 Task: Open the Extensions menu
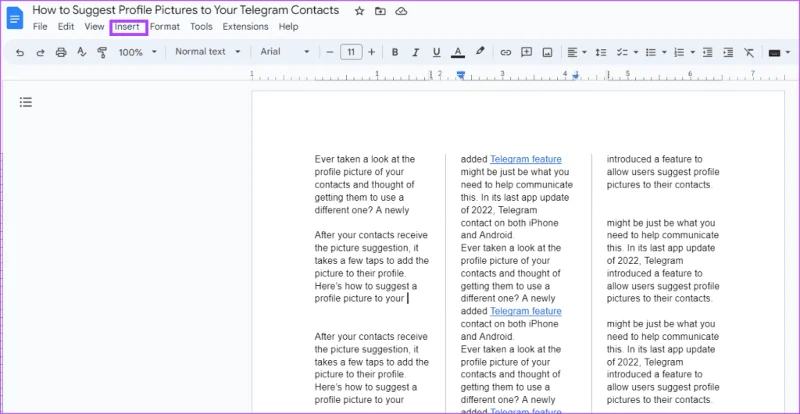(x=245, y=27)
